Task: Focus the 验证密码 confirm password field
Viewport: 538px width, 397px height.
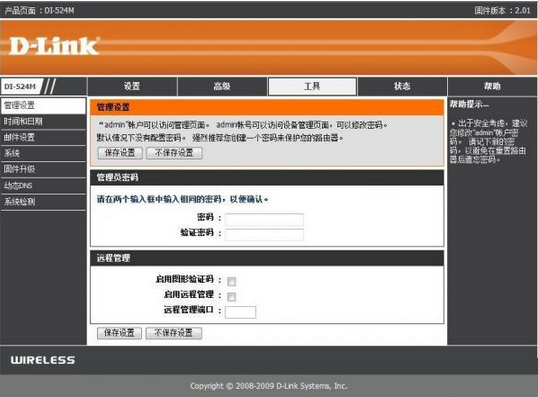Action: click(264, 234)
